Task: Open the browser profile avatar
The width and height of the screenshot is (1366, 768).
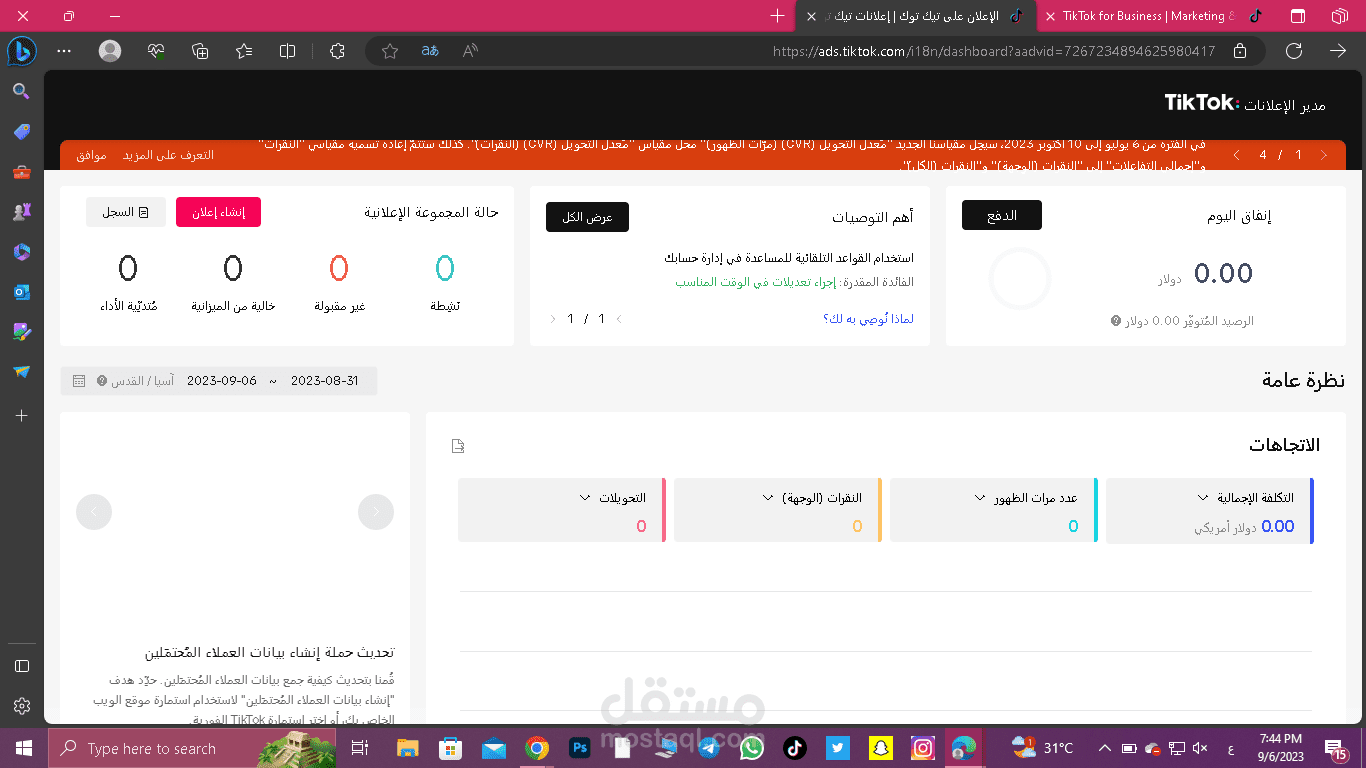Action: [110, 51]
